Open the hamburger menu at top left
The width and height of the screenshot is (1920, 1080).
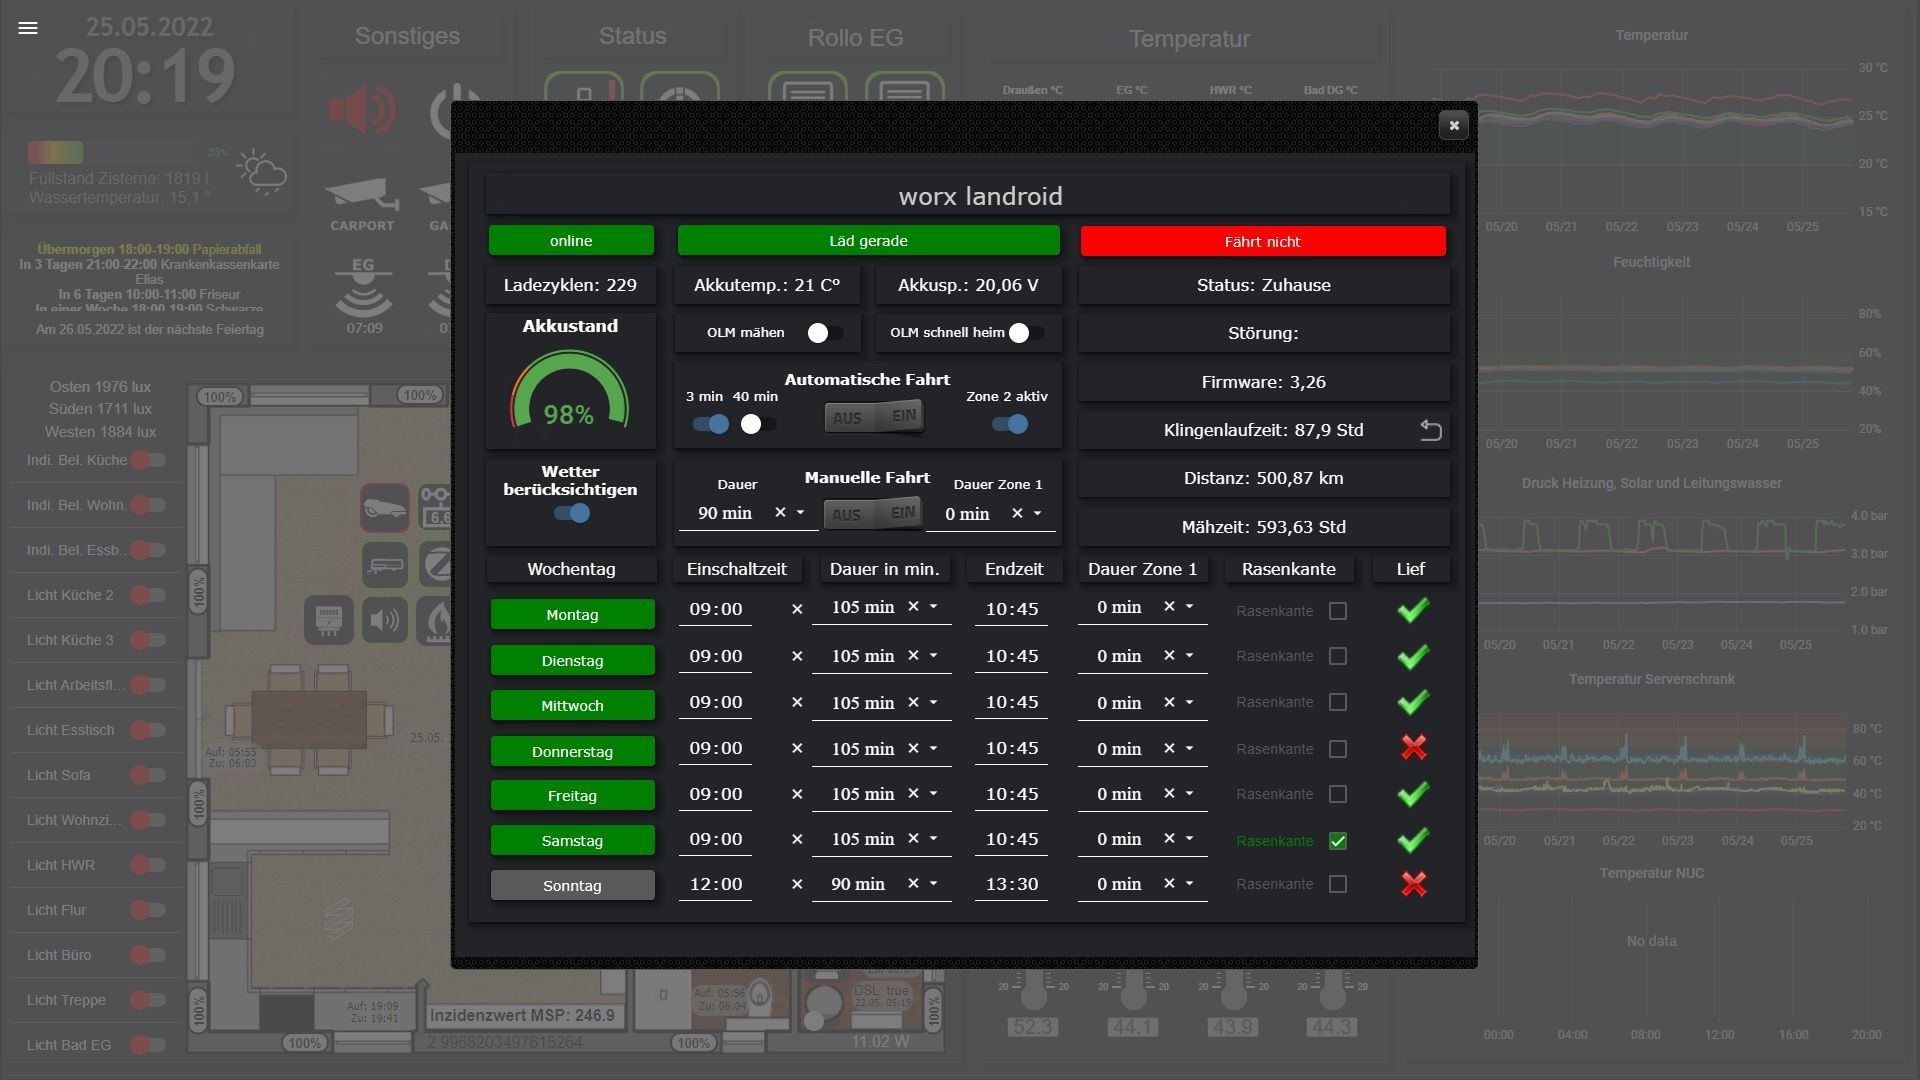[28, 28]
